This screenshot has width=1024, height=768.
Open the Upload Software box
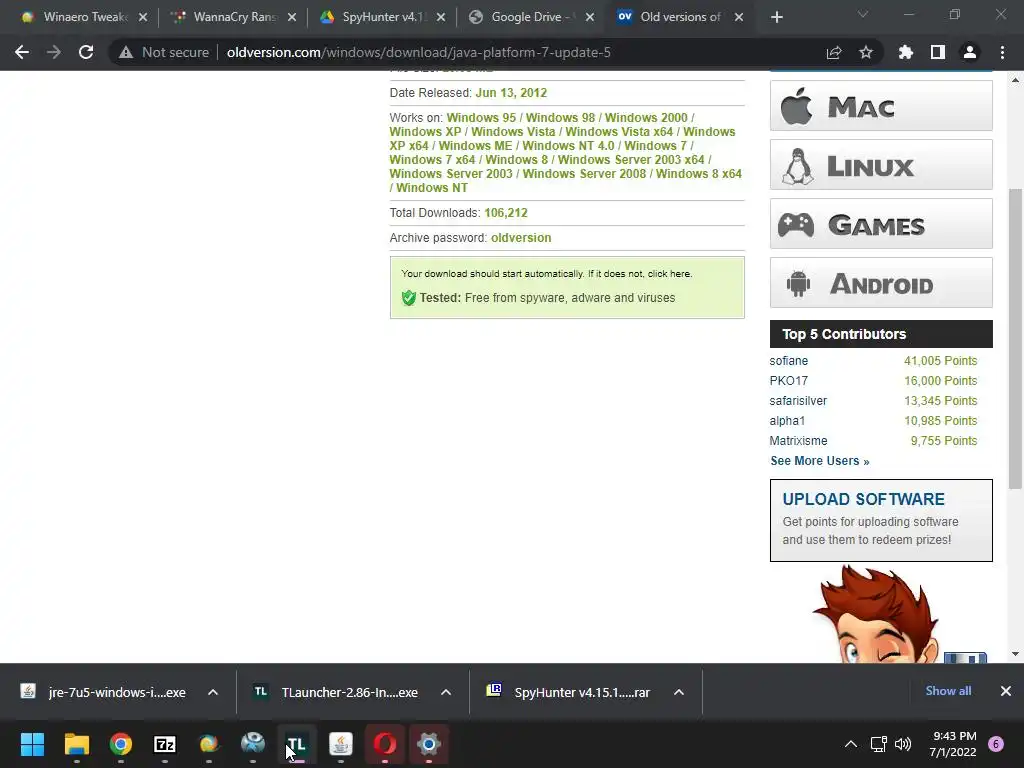pyautogui.click(x=881, y=520)
